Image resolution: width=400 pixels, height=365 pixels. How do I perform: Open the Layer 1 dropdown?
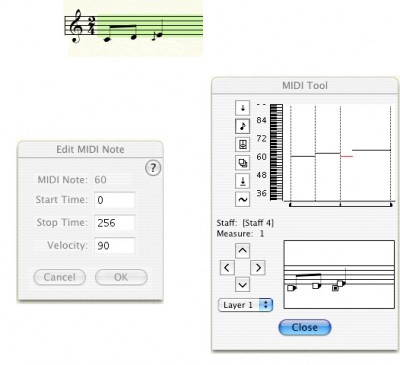tap(245, 305)
